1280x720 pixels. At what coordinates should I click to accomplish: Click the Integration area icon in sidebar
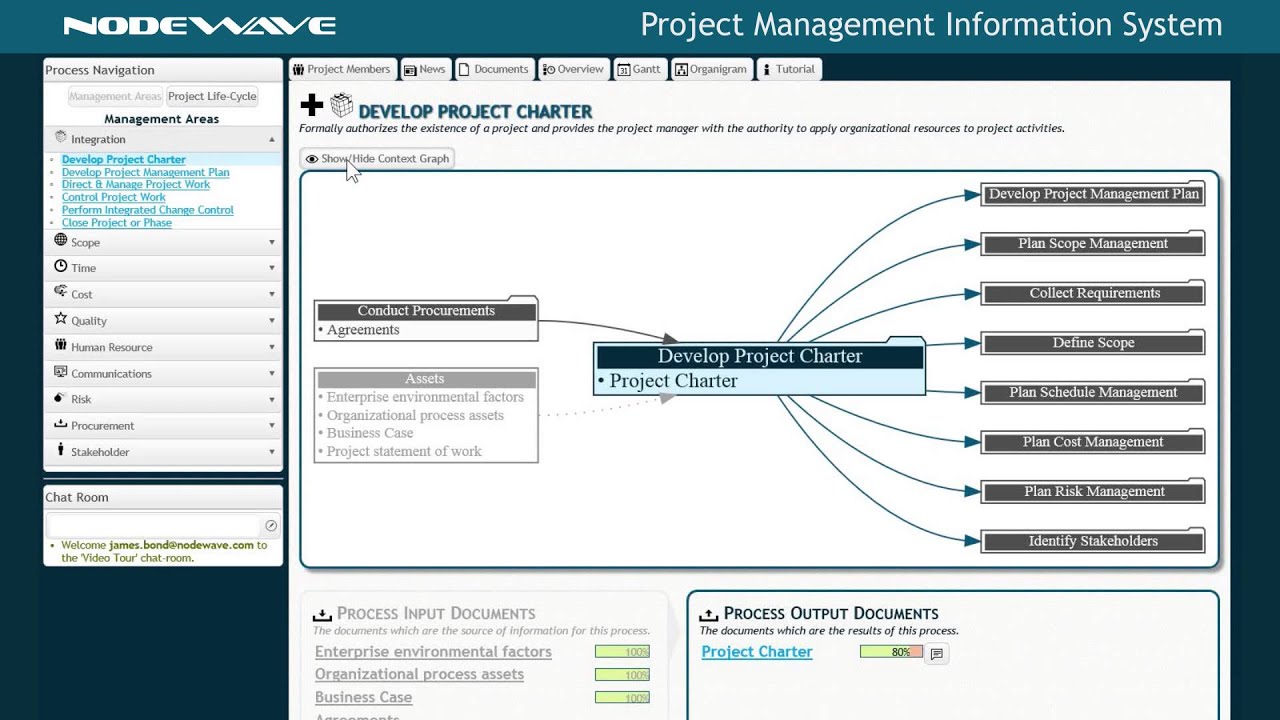click(x=61, y=138)
